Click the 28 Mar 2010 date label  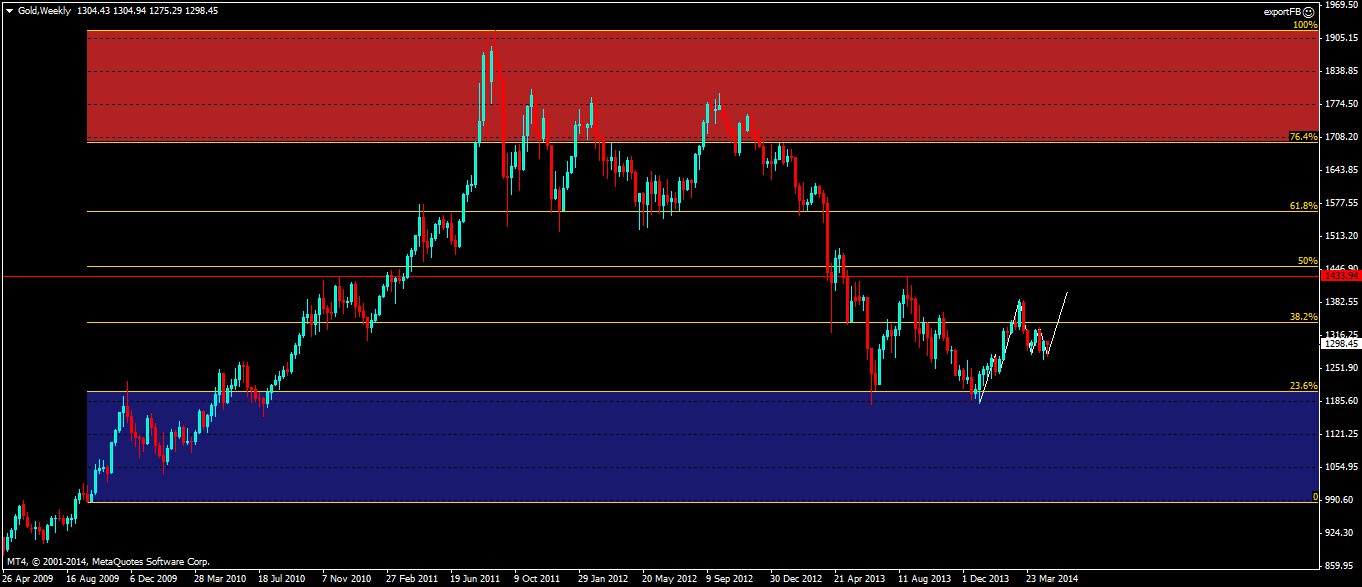(x=219, y=579)
